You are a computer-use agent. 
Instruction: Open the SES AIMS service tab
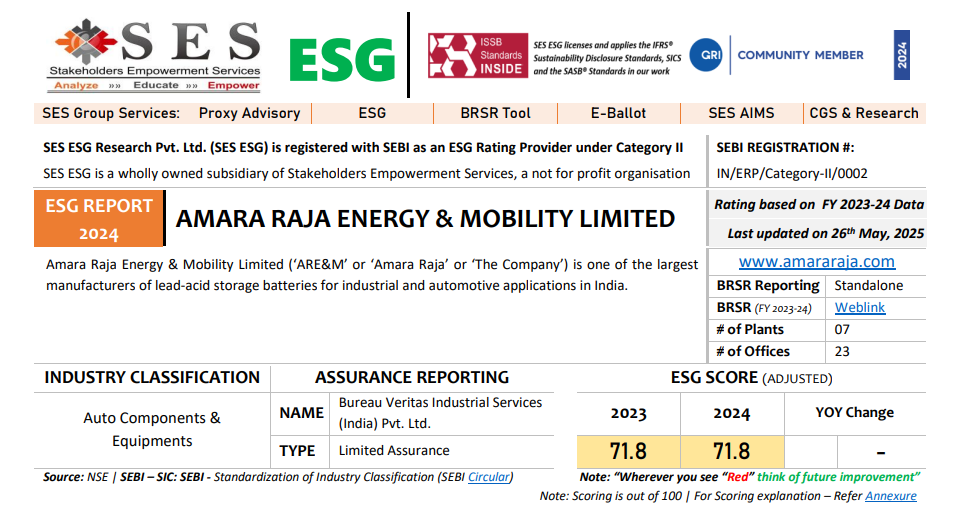click(x=741, y=113)
